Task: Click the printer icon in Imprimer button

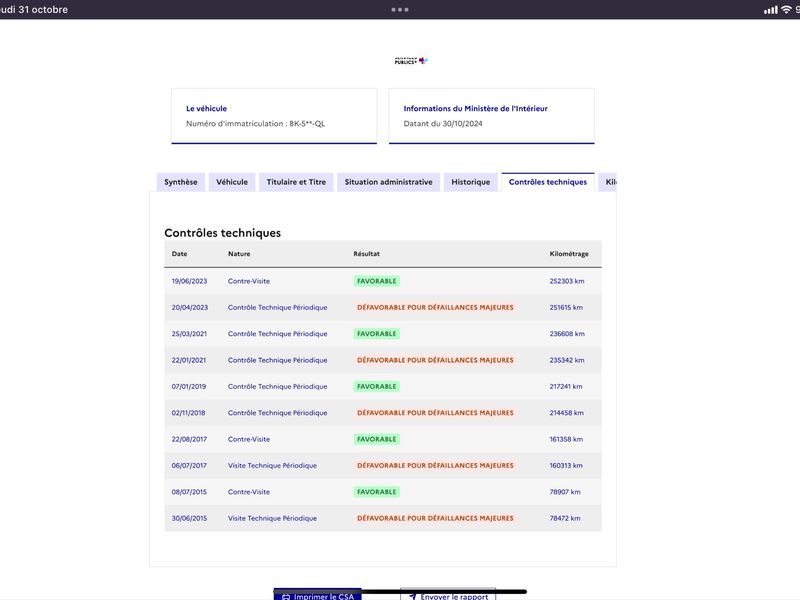Action: tap(286, 596)
